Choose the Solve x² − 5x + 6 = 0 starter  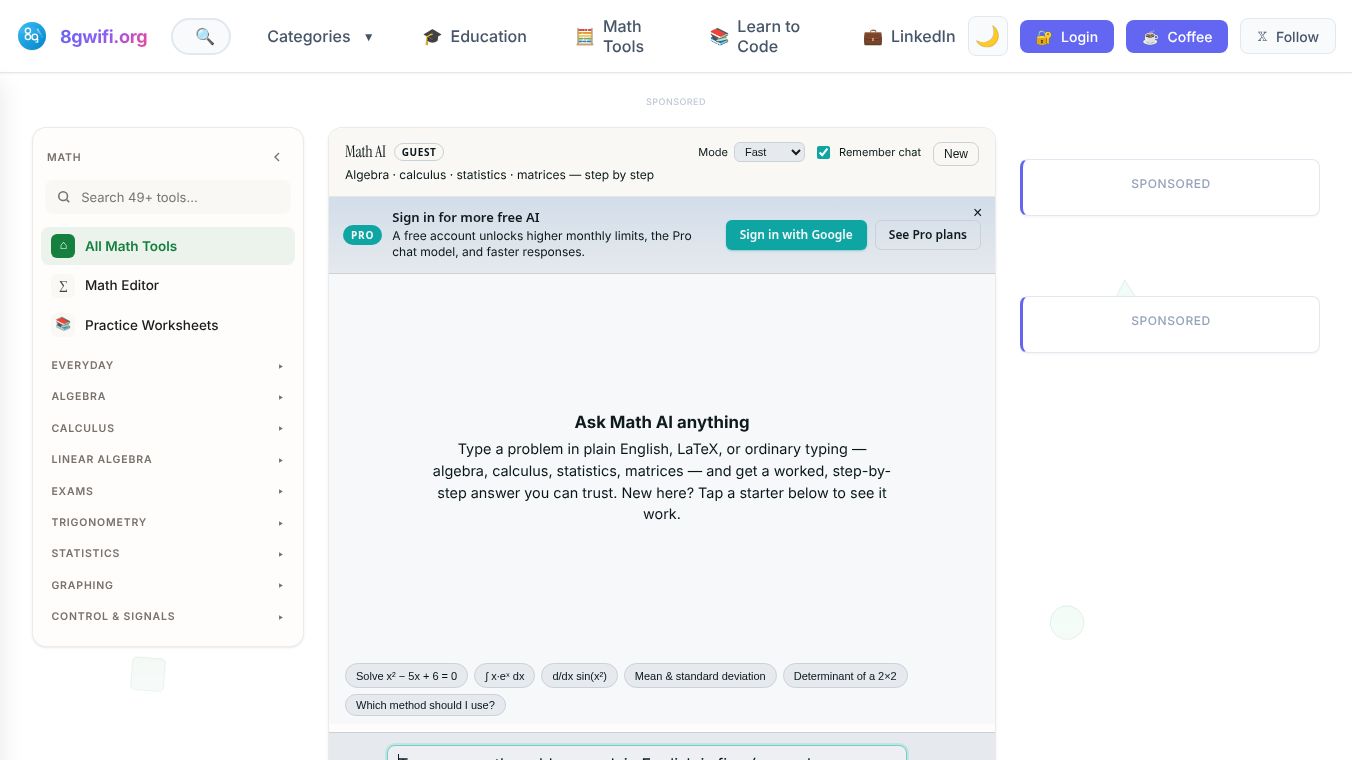(407, 676)
